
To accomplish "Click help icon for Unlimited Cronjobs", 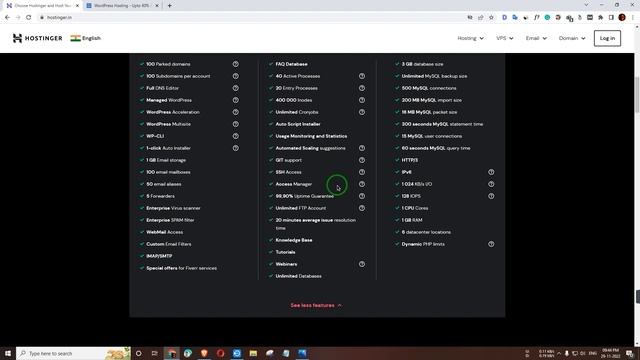I will 362,112.
